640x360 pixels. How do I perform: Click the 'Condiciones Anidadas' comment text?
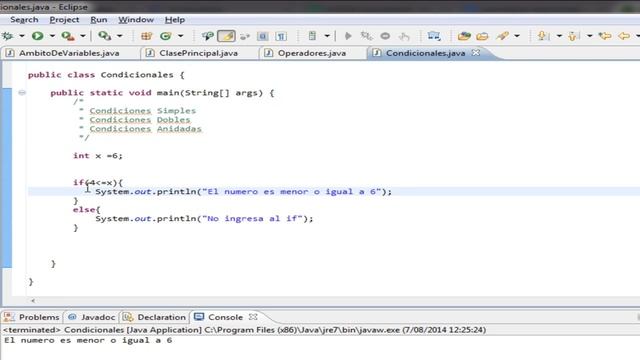pyautogui.click(x=145, y=129)
